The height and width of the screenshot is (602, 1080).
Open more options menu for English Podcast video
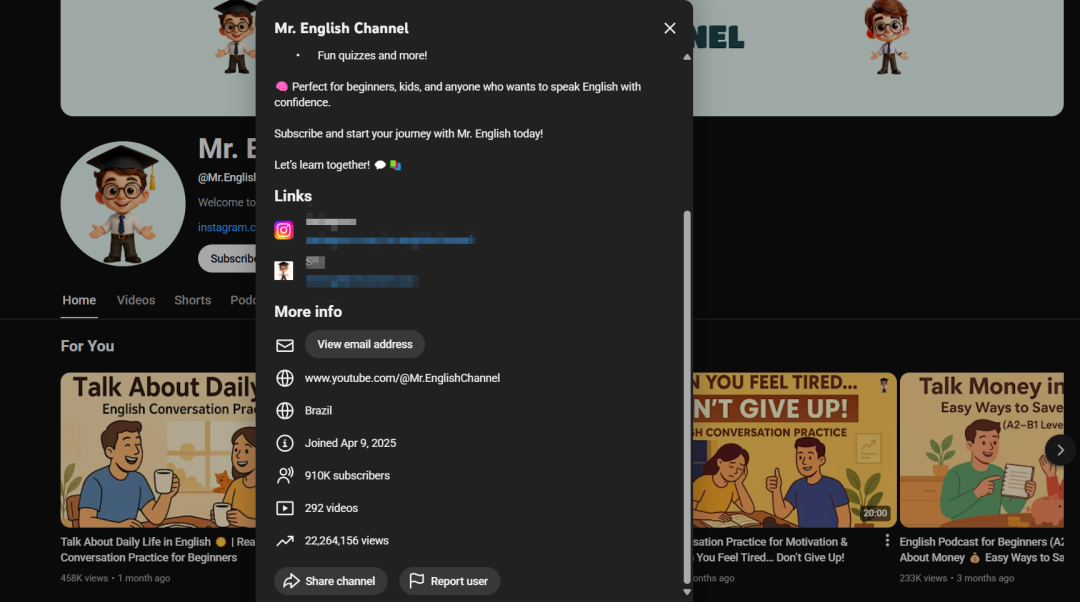click(x=887, y=541)
